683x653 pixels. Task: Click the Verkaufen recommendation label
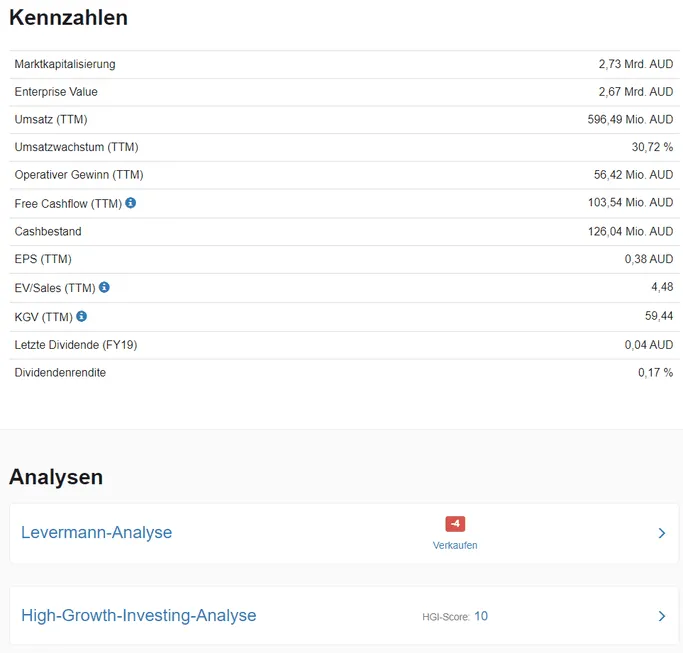click(455, 545)
